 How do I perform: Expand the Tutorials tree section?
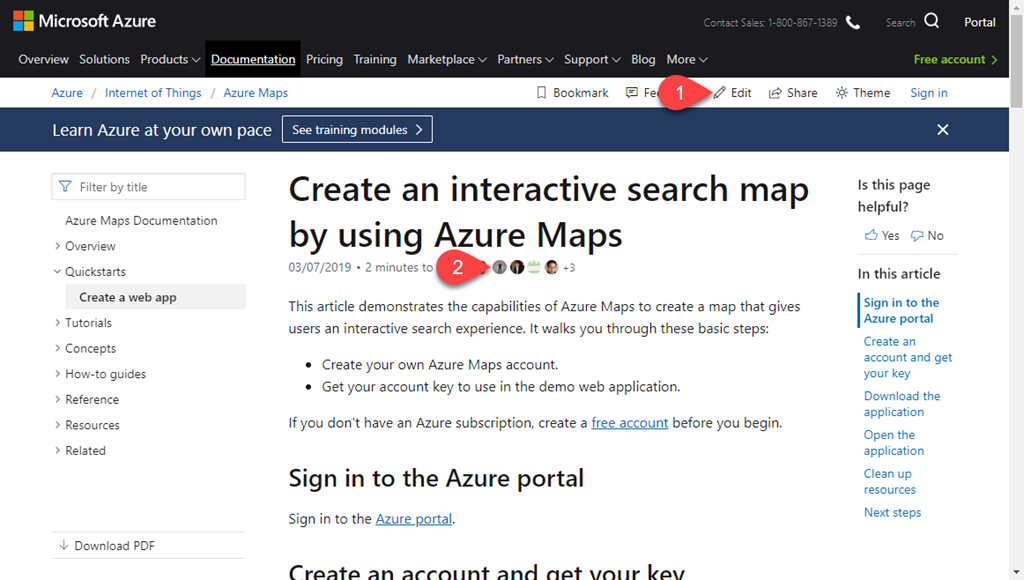pos(57,323)
